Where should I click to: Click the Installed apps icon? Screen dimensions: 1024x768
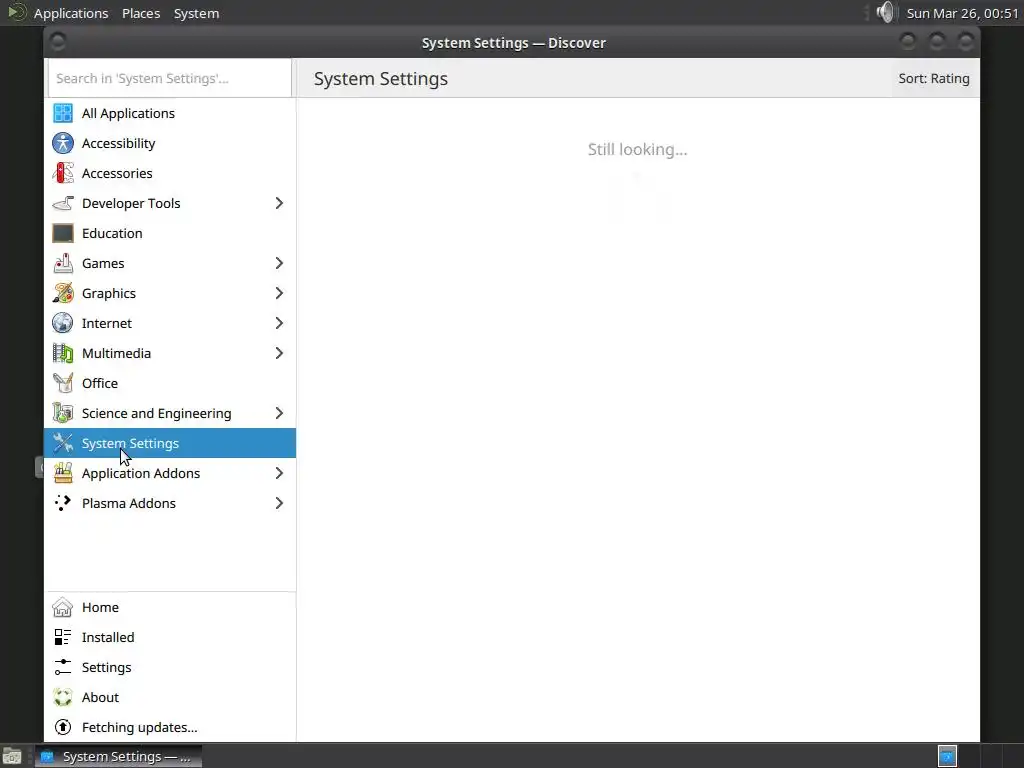[63, 637]
